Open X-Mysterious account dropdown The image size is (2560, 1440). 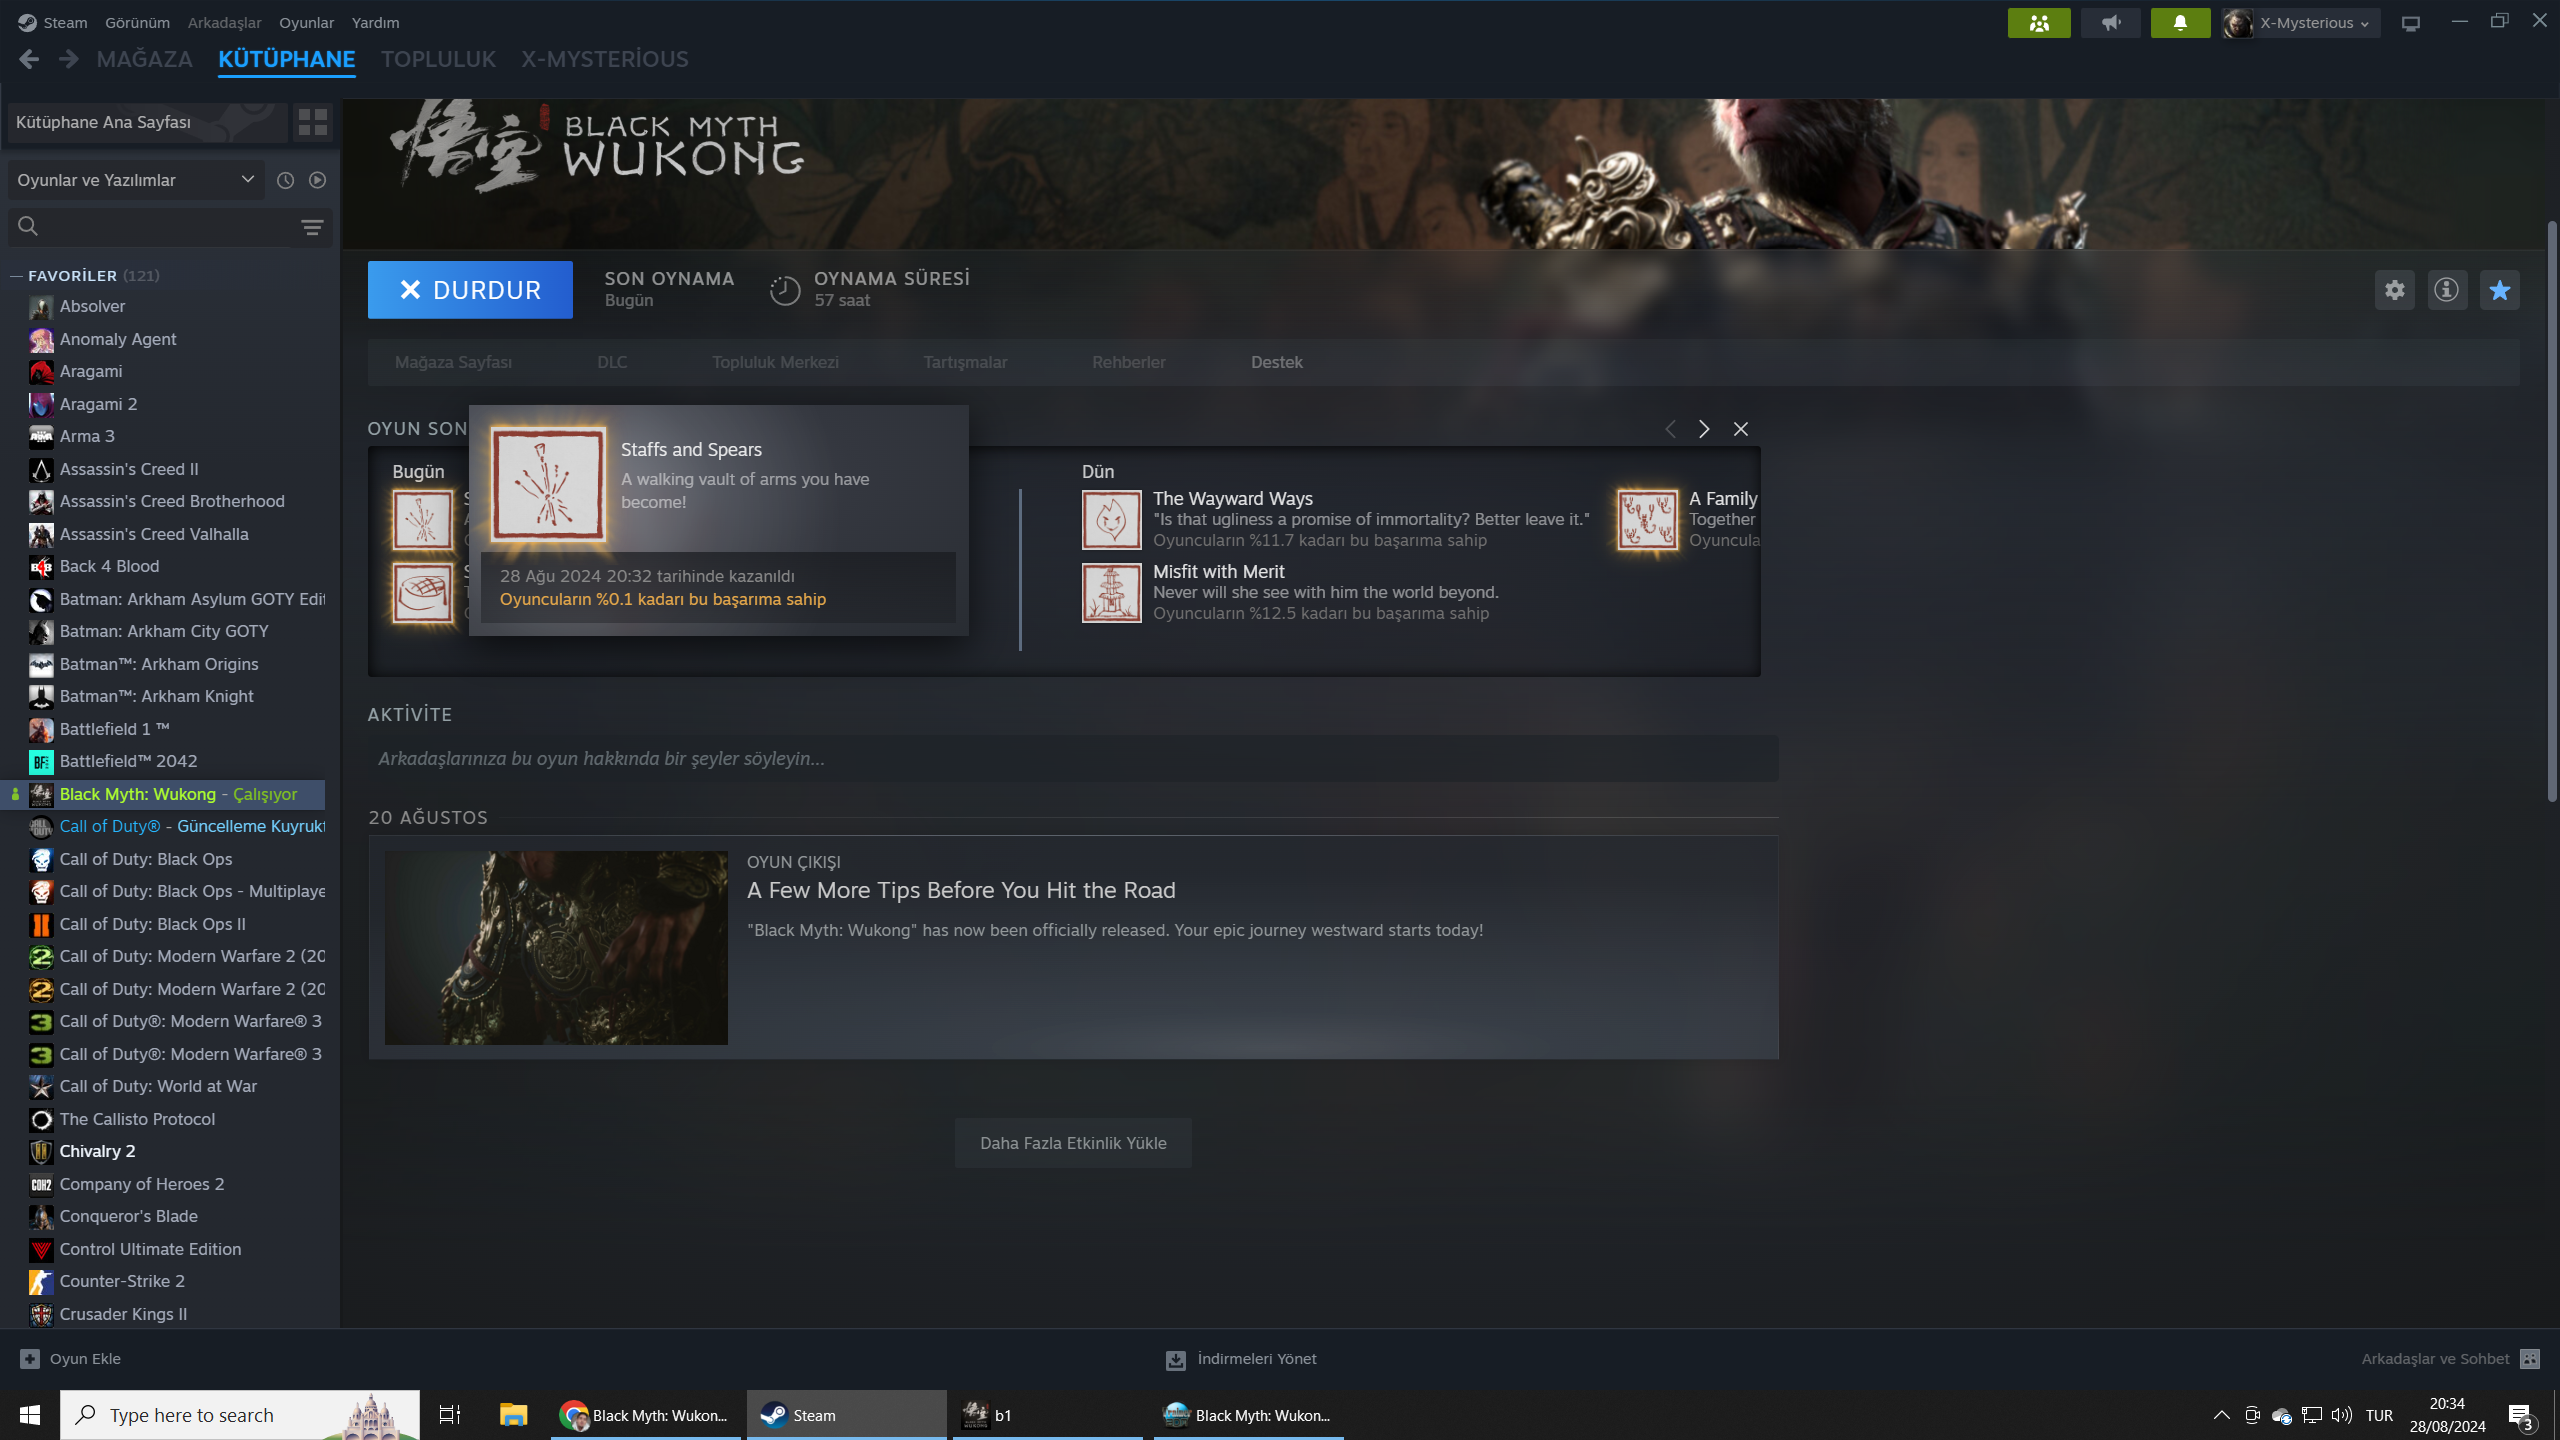click(x=2301, y=23)
